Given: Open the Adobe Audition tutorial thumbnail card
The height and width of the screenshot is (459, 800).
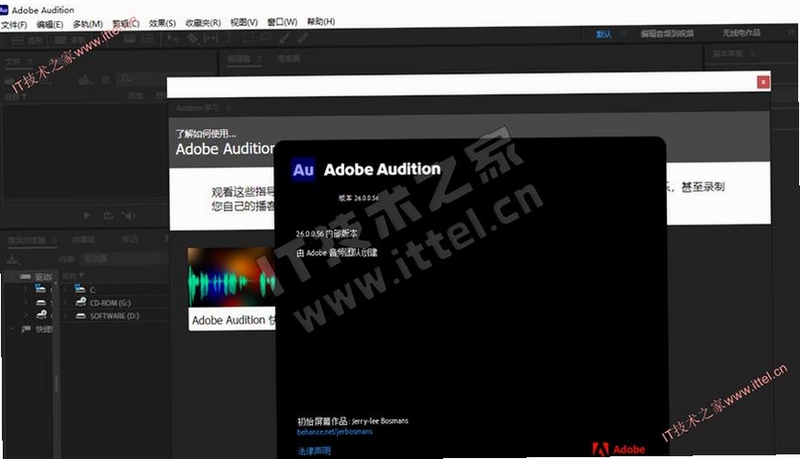Looking at the screenshot, I should pos(232,289).
